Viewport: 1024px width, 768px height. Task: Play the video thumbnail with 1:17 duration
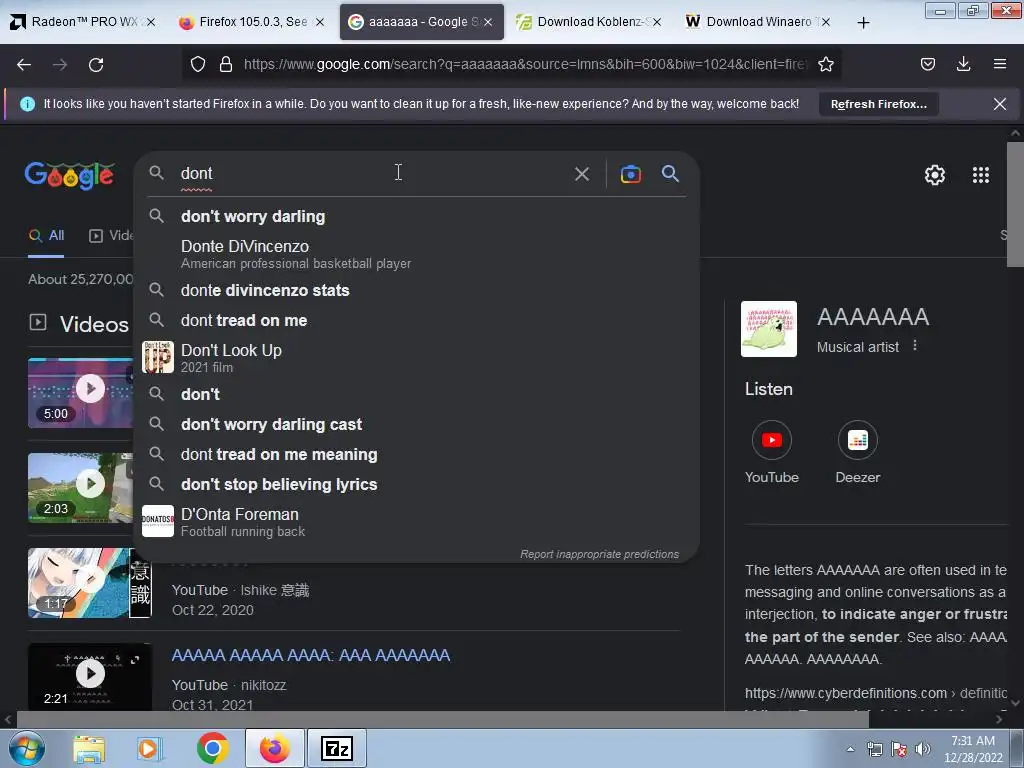(90, 583)
